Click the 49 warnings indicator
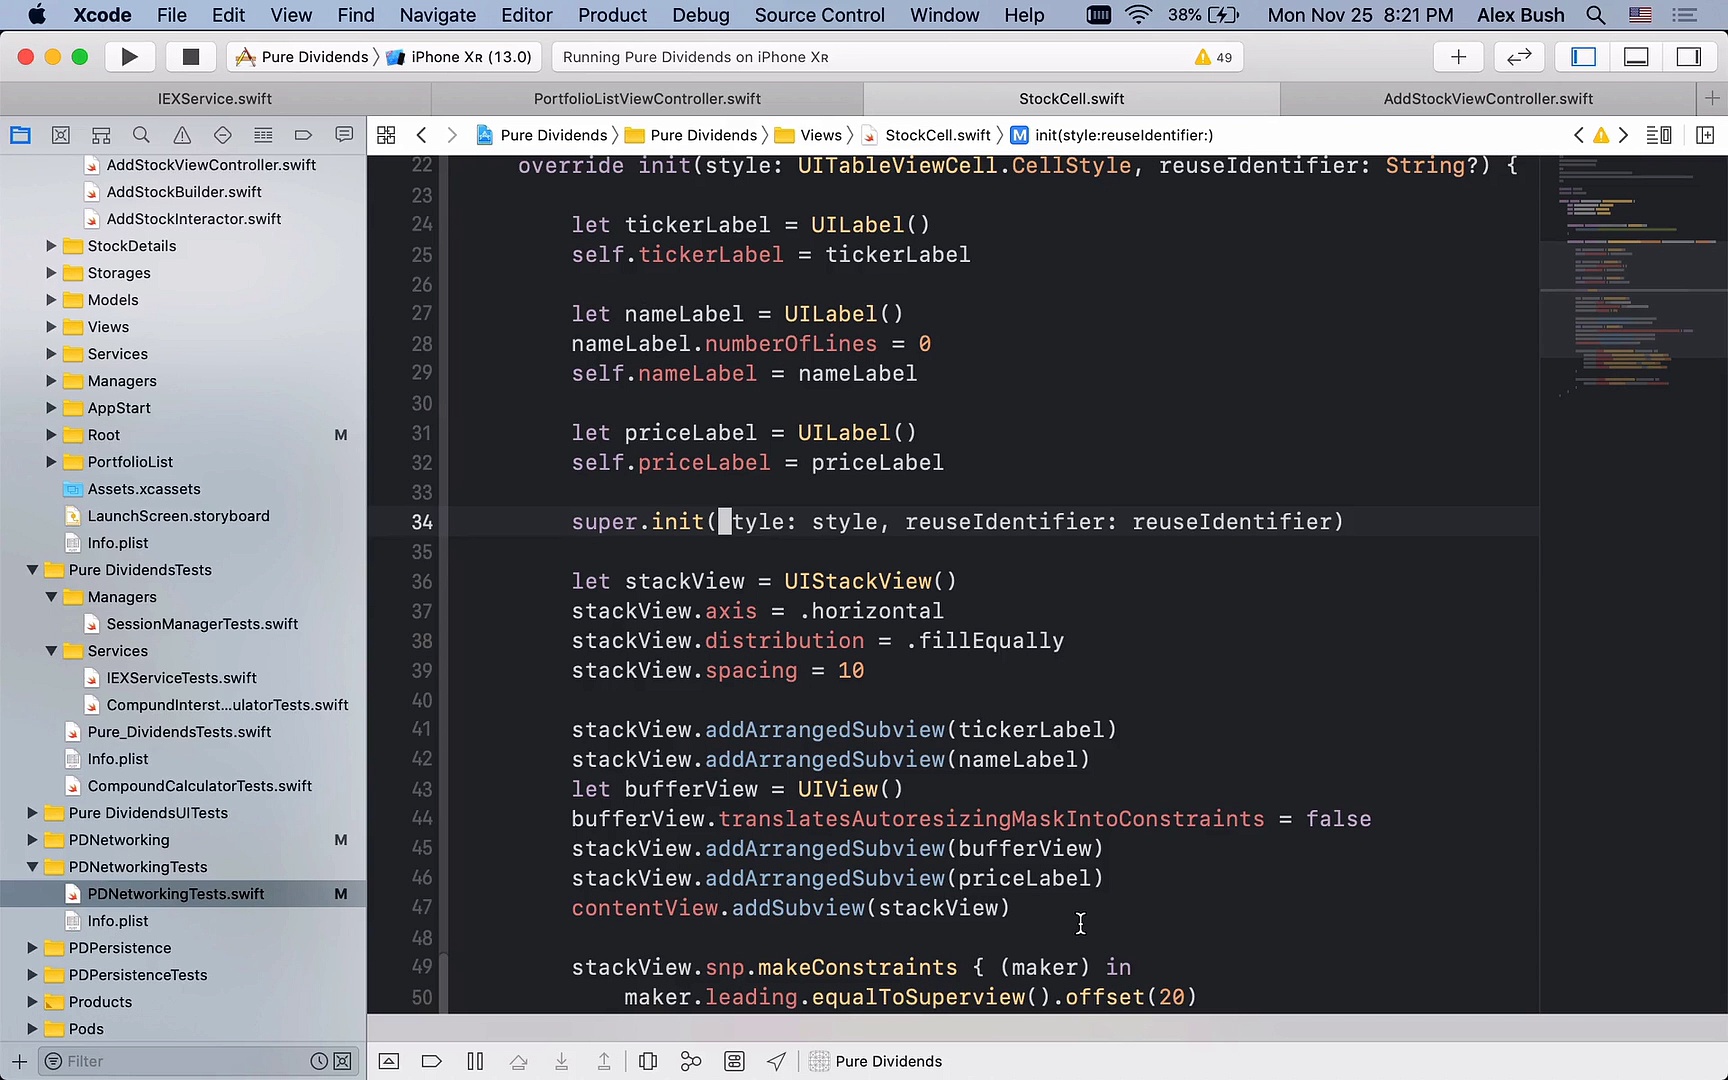This screenshot has width=1728, height=1080. [x=1211, y=57]
